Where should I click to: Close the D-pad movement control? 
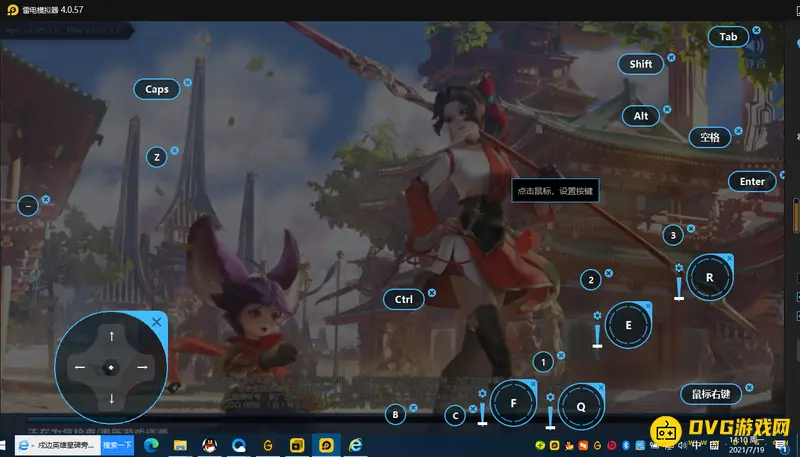[x=156, y=322]
